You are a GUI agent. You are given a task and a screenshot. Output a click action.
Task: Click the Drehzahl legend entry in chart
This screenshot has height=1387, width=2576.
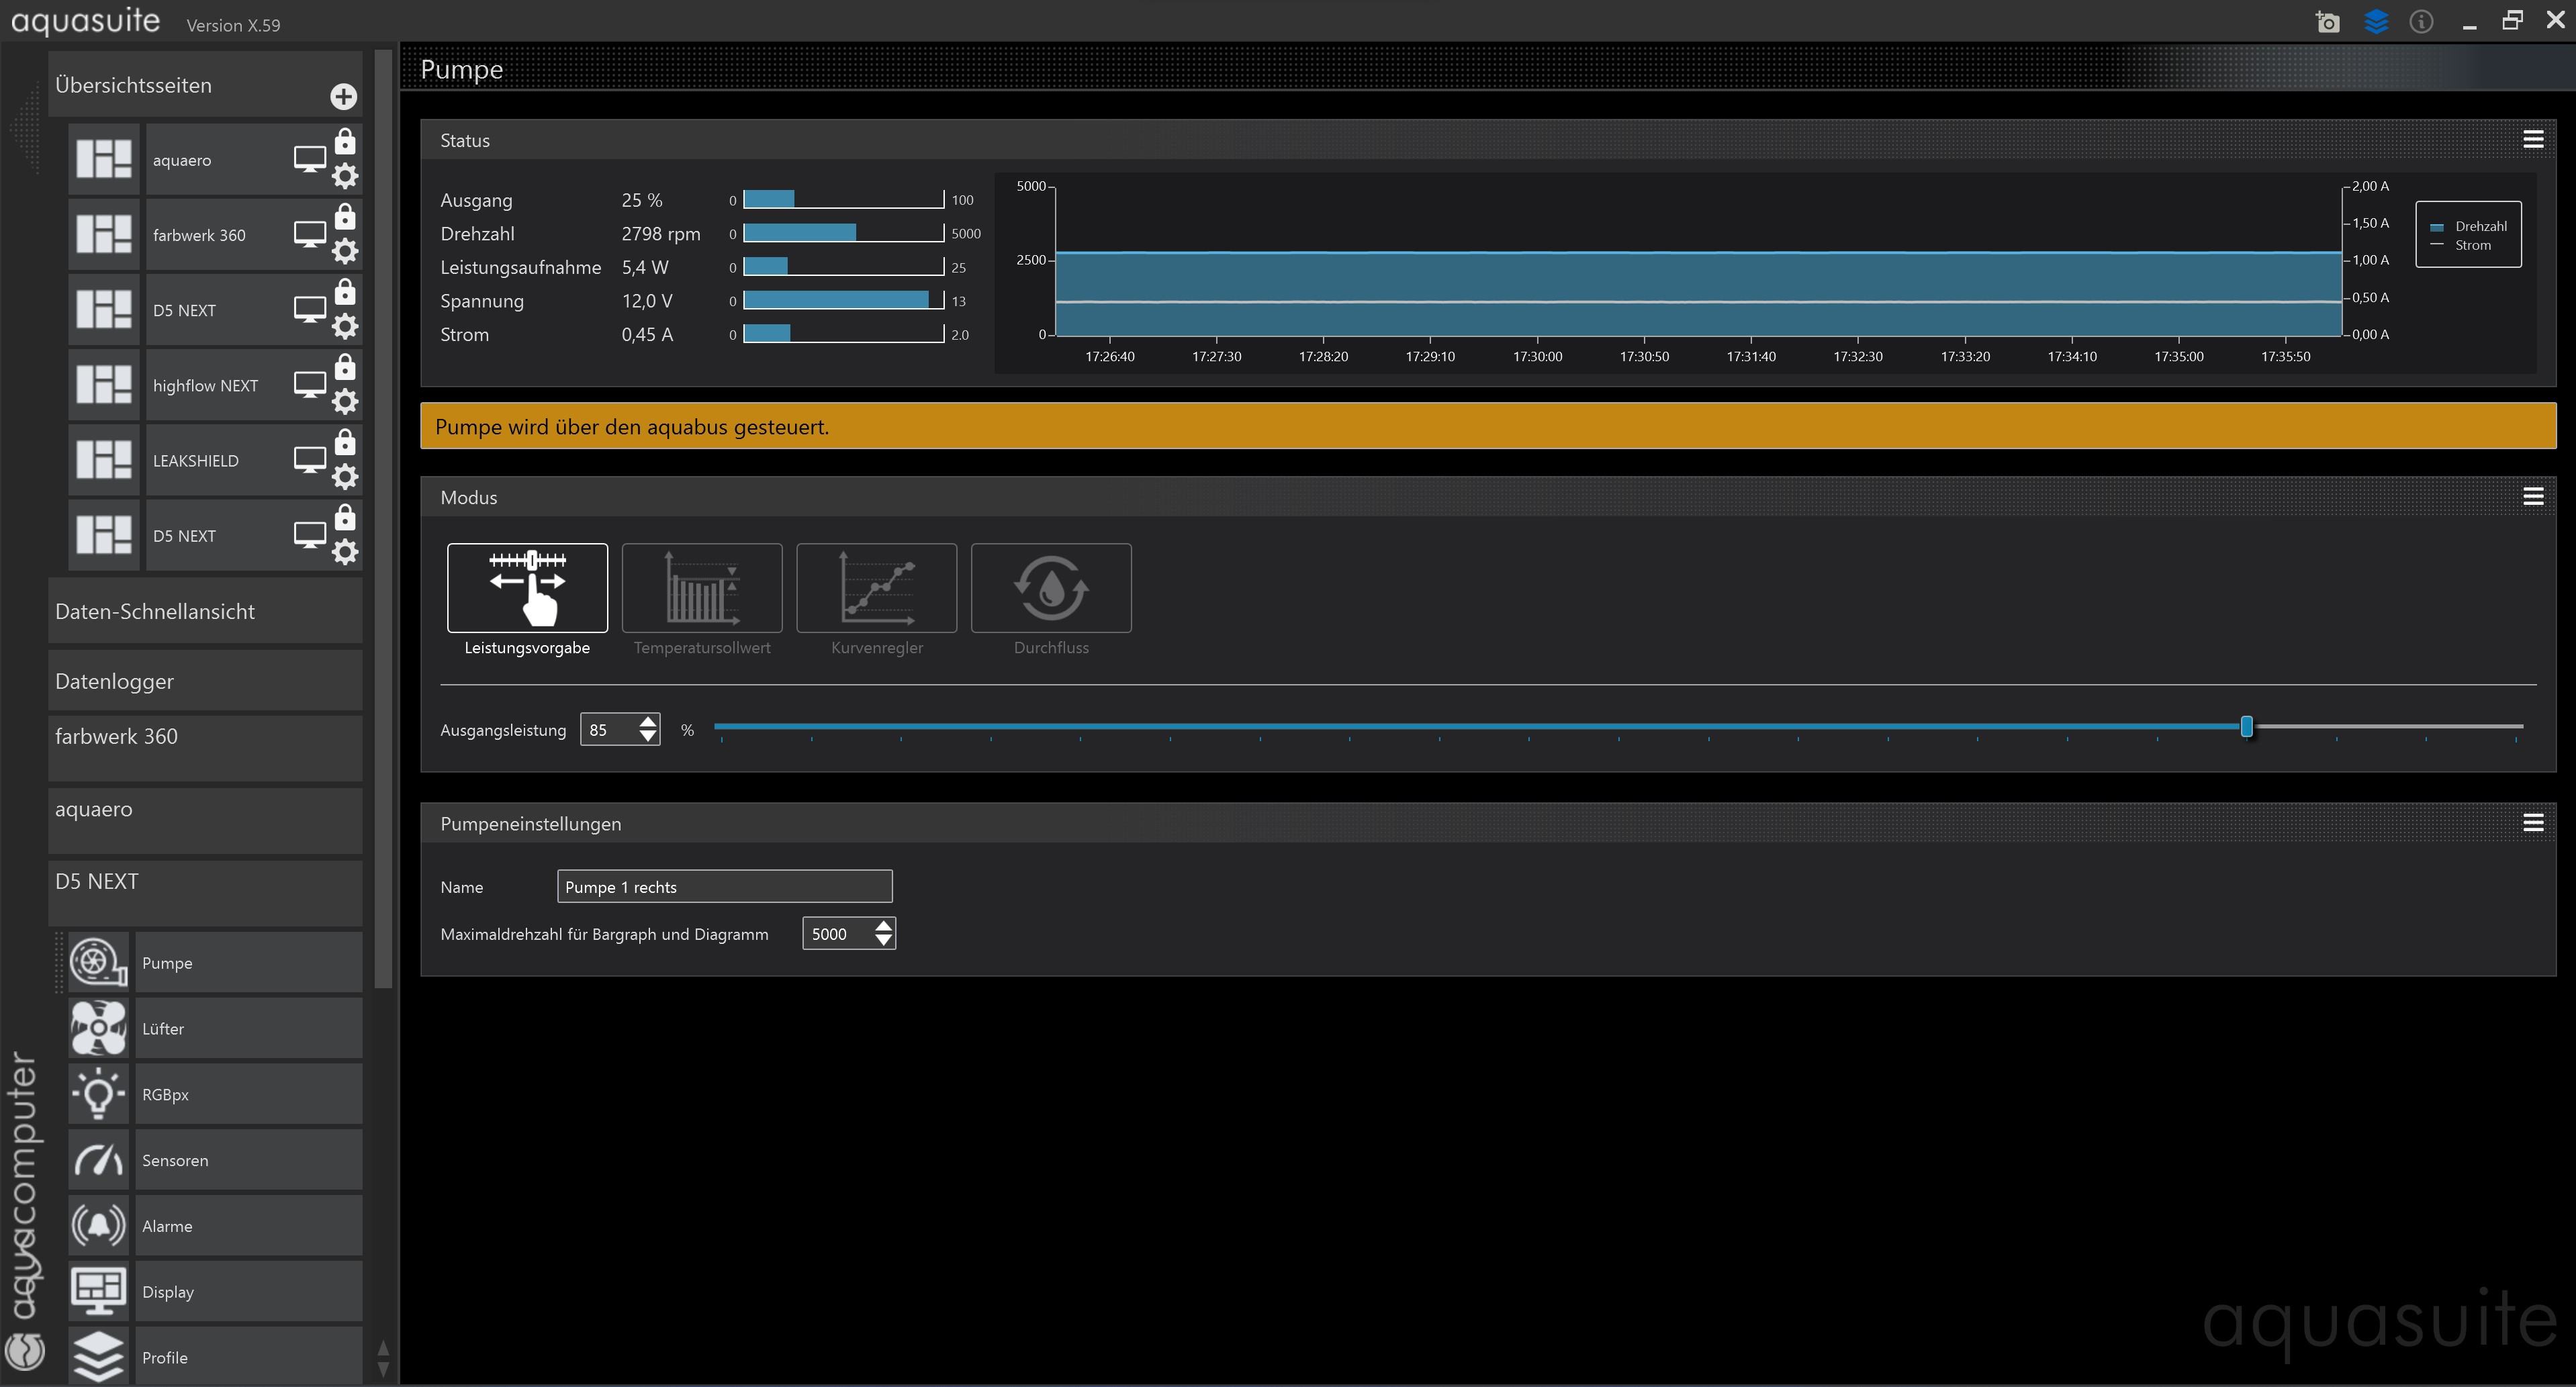click(x=2468, y=226)
